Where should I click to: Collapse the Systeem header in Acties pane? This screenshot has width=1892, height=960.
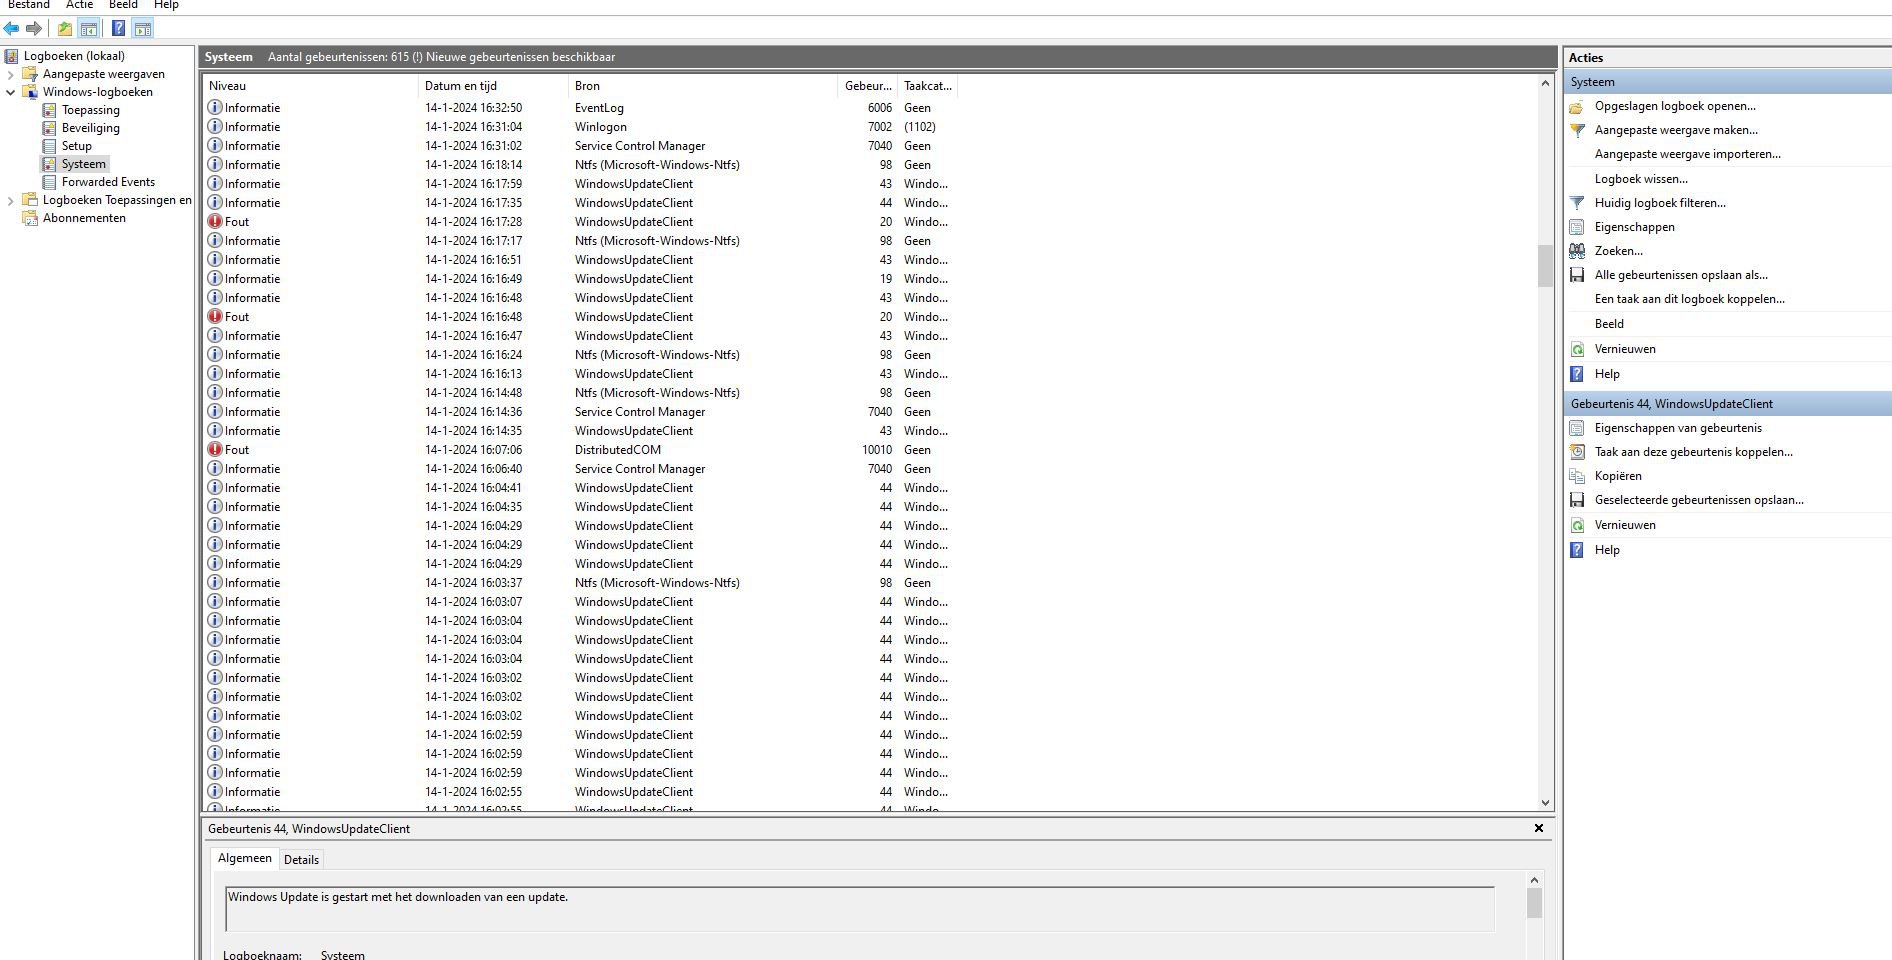[x=1727, y=82]
